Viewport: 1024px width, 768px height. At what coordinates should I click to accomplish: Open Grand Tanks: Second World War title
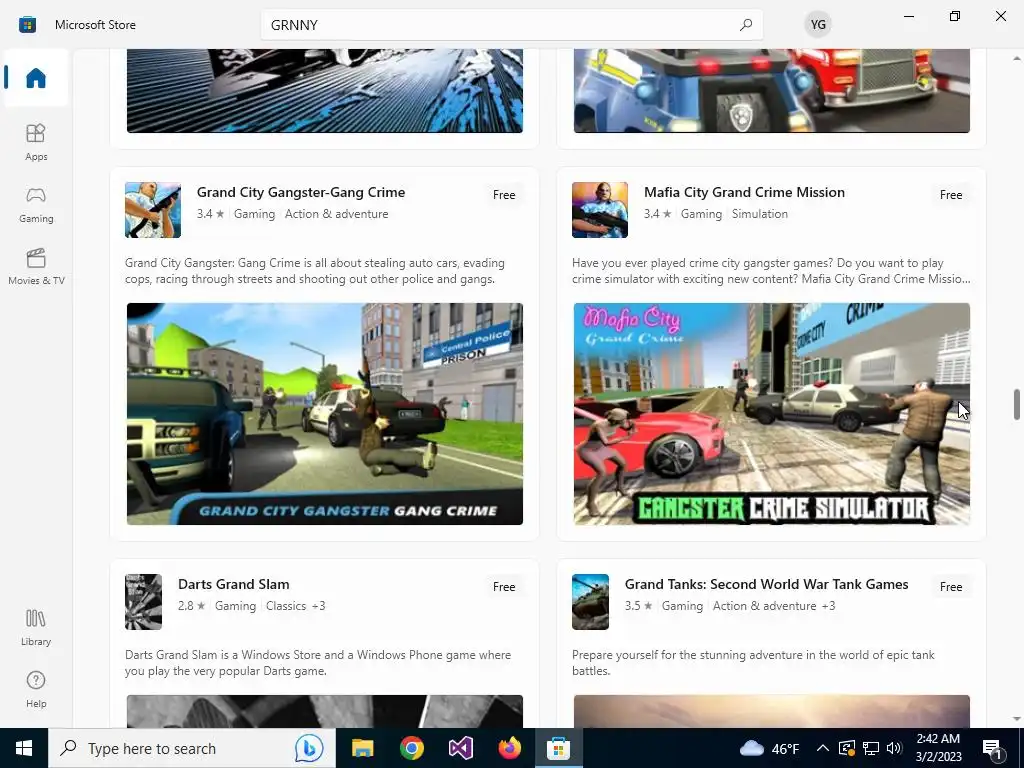click(767, 584)
